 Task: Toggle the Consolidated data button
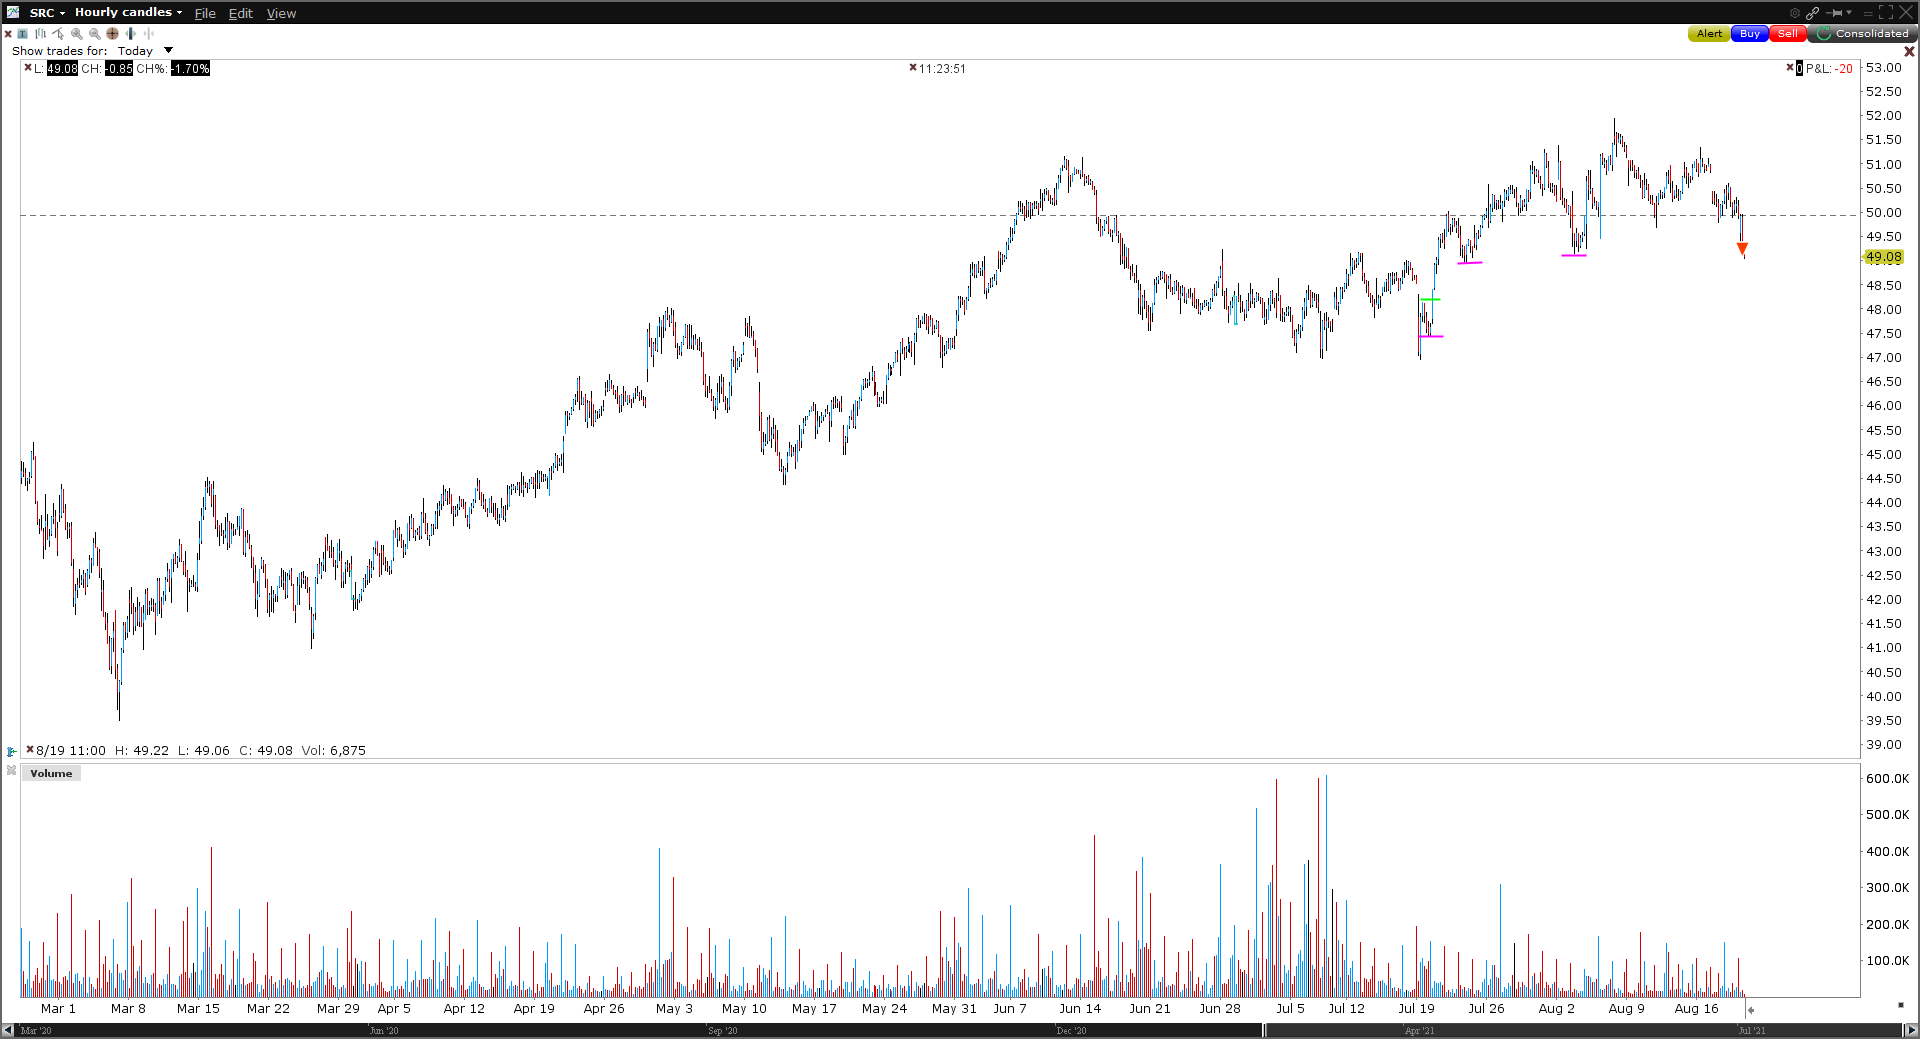[1861, 34]
